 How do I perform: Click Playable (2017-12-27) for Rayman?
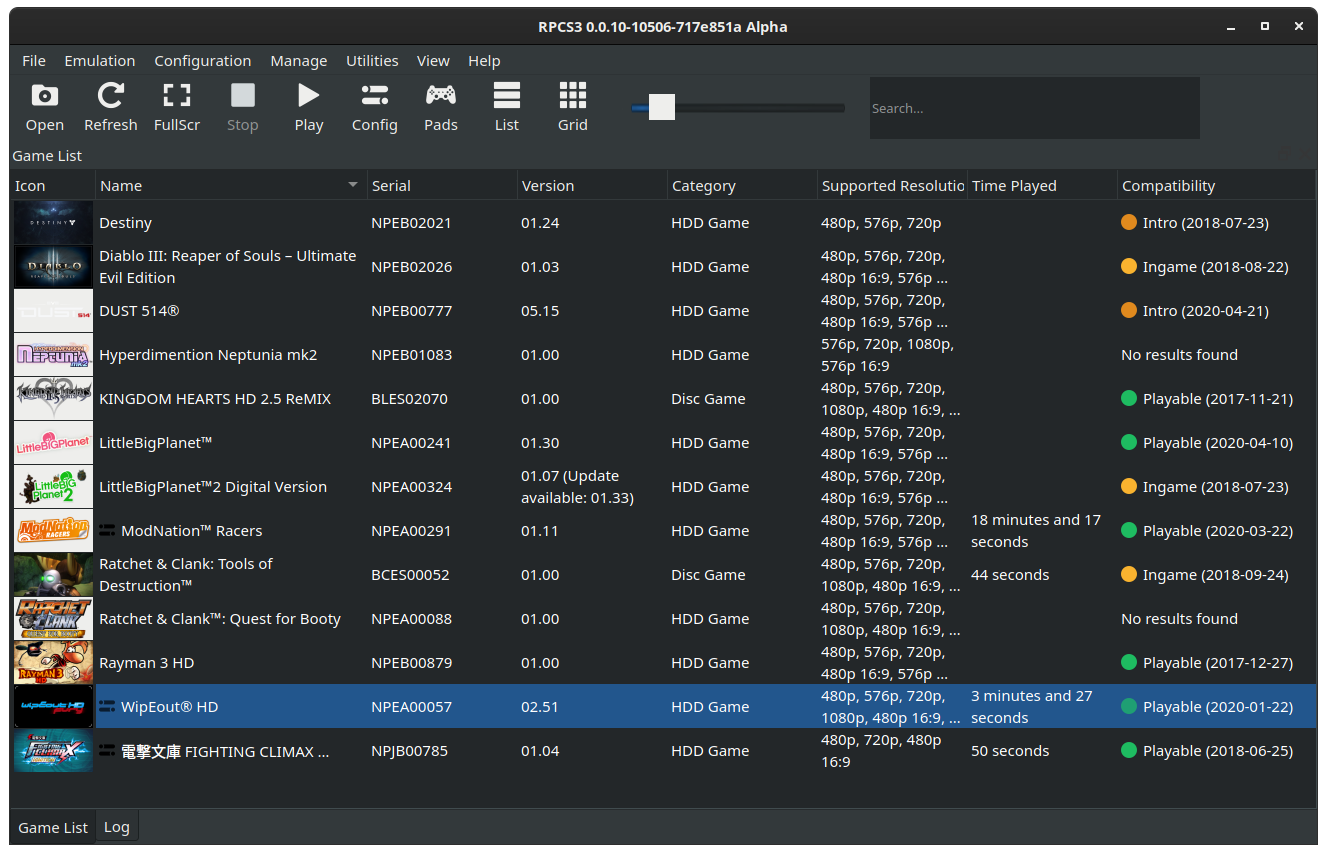coord(1207,663)
